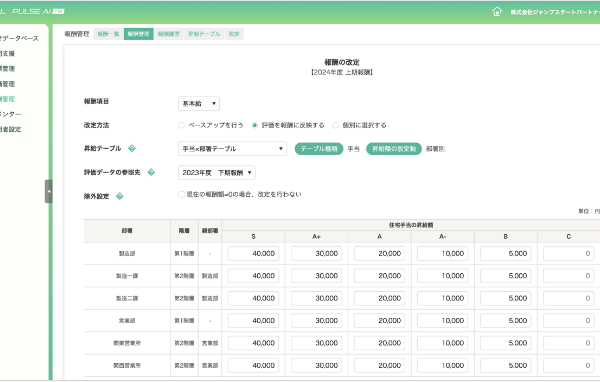
Task: Click the 製造二課 department name cell
Action: click(127, 298)
